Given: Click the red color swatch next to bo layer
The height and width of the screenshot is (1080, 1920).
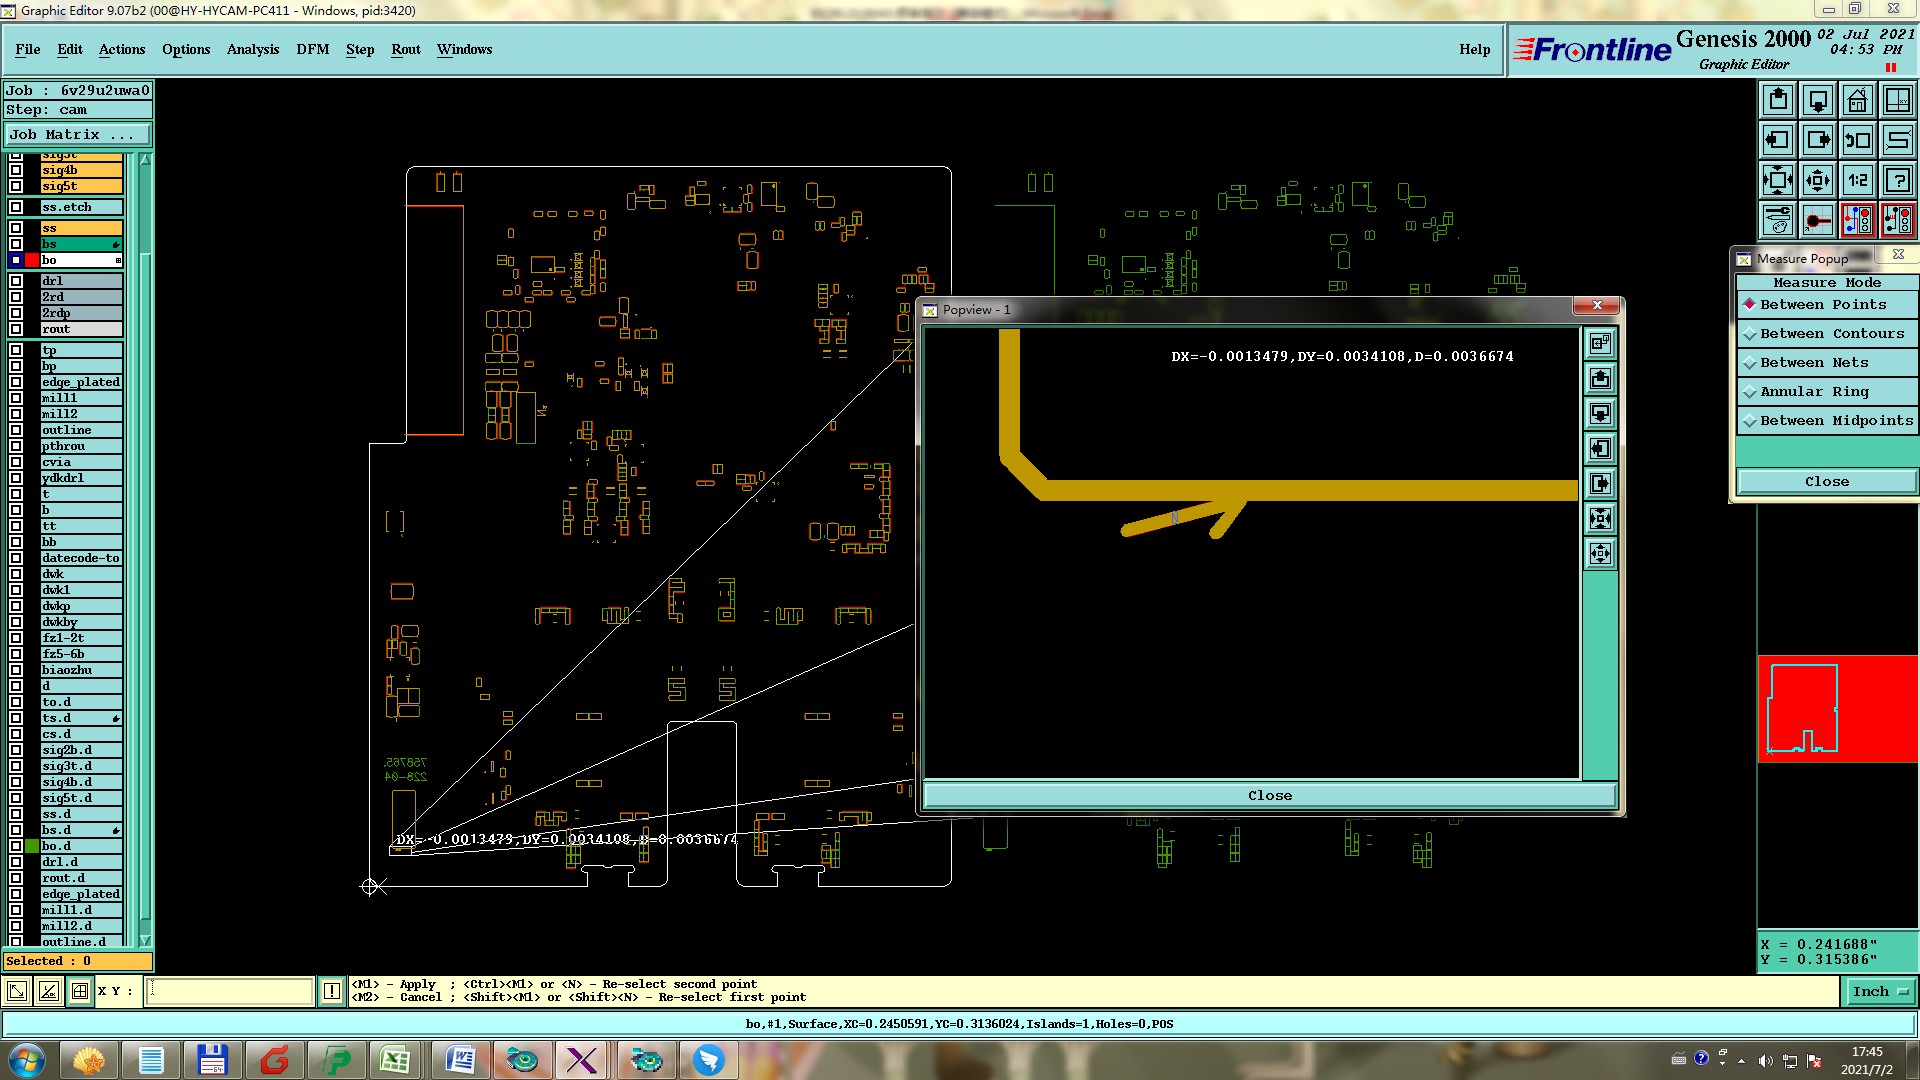Looking at the screenshot, I should [32, 260].
